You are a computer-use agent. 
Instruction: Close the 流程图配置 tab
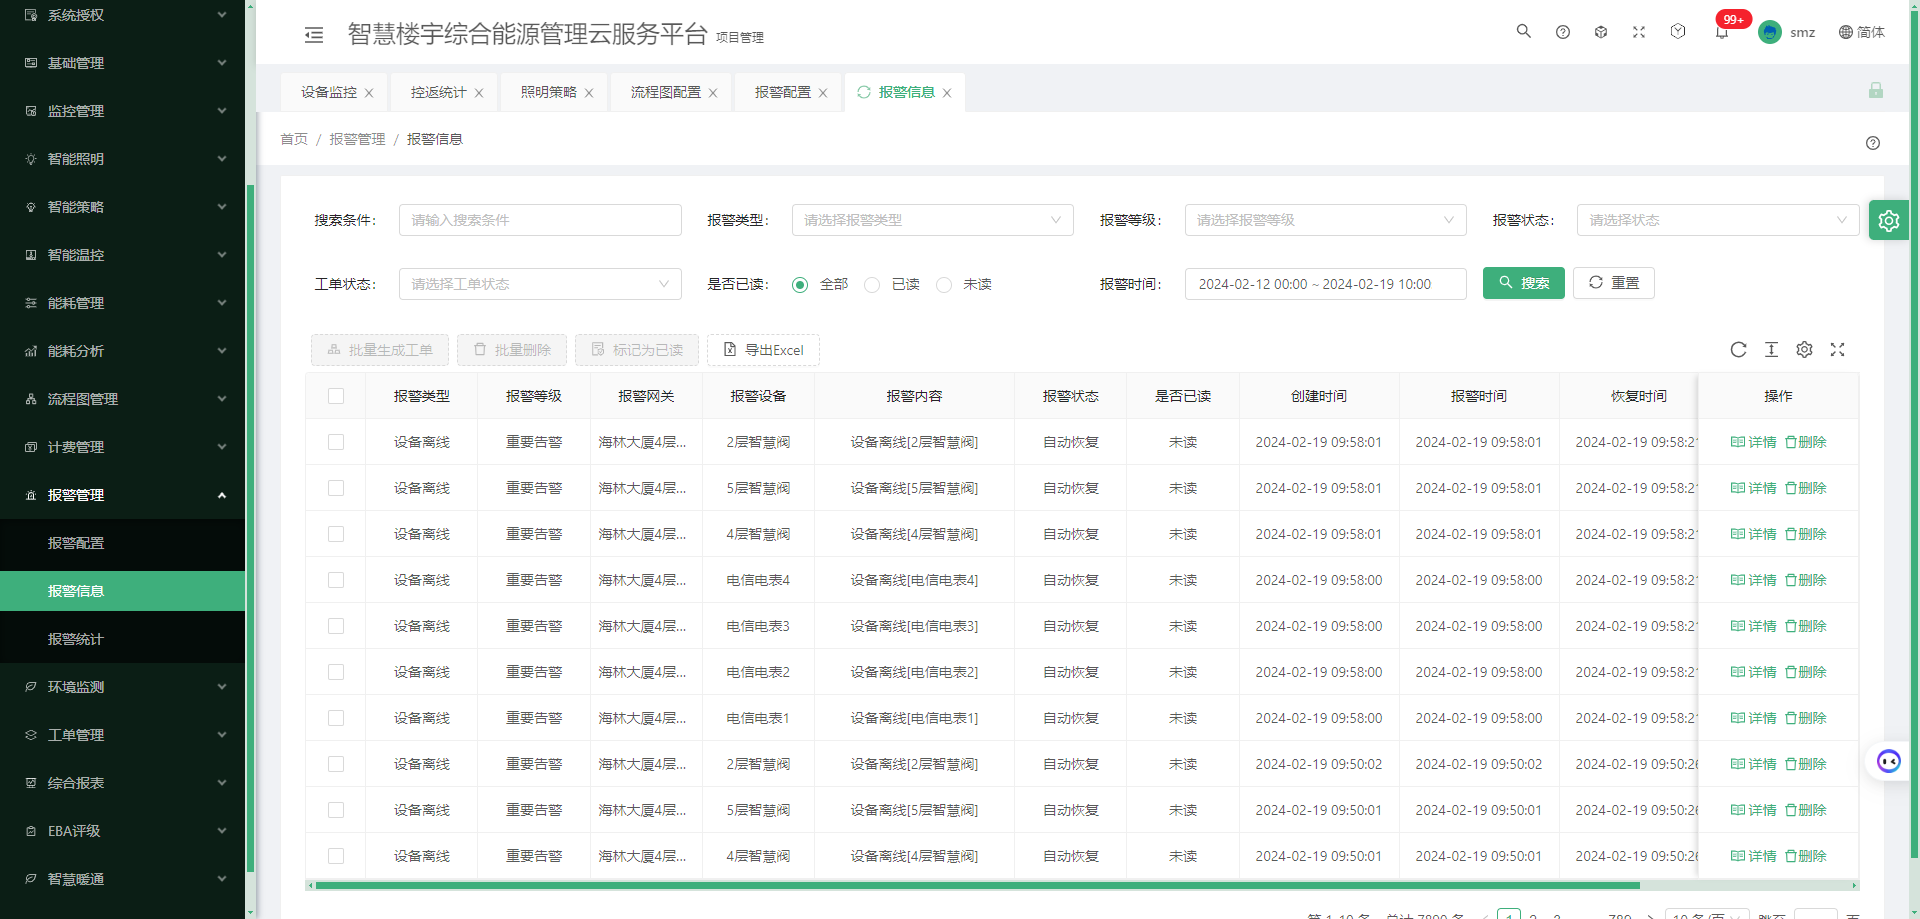[713, 93]
